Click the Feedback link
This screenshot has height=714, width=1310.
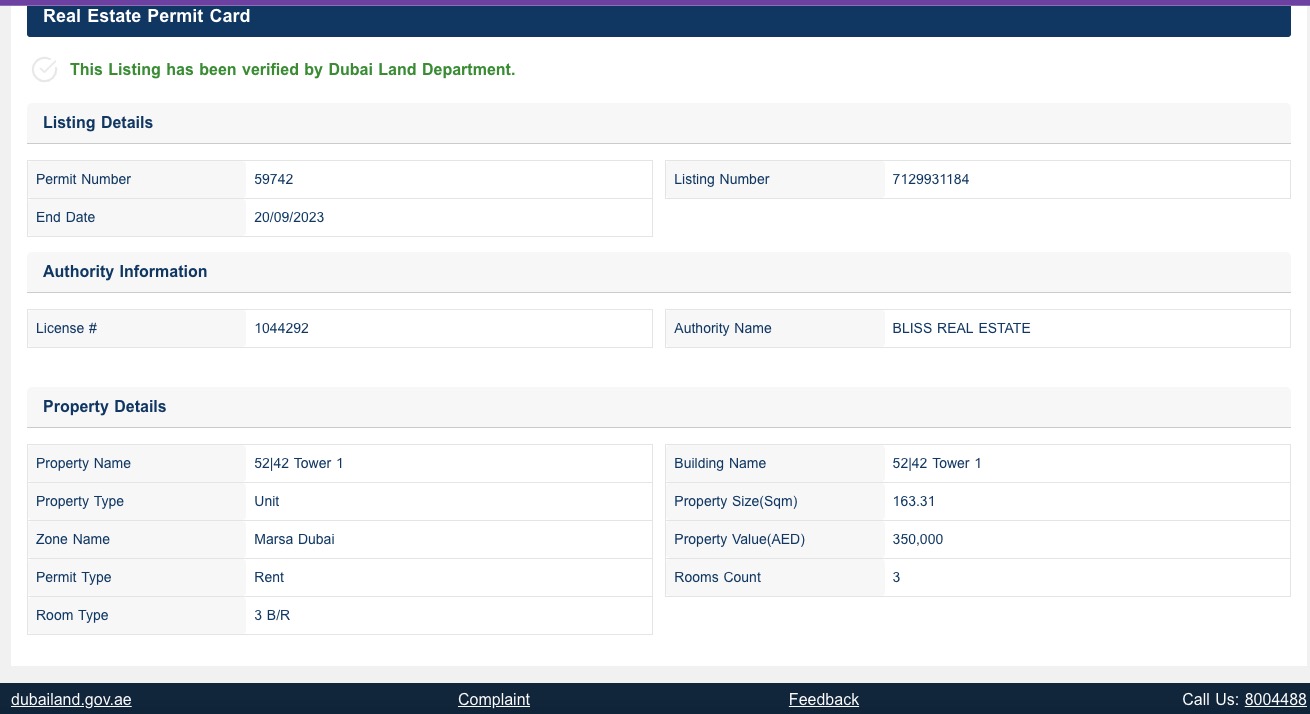(823, 699)
